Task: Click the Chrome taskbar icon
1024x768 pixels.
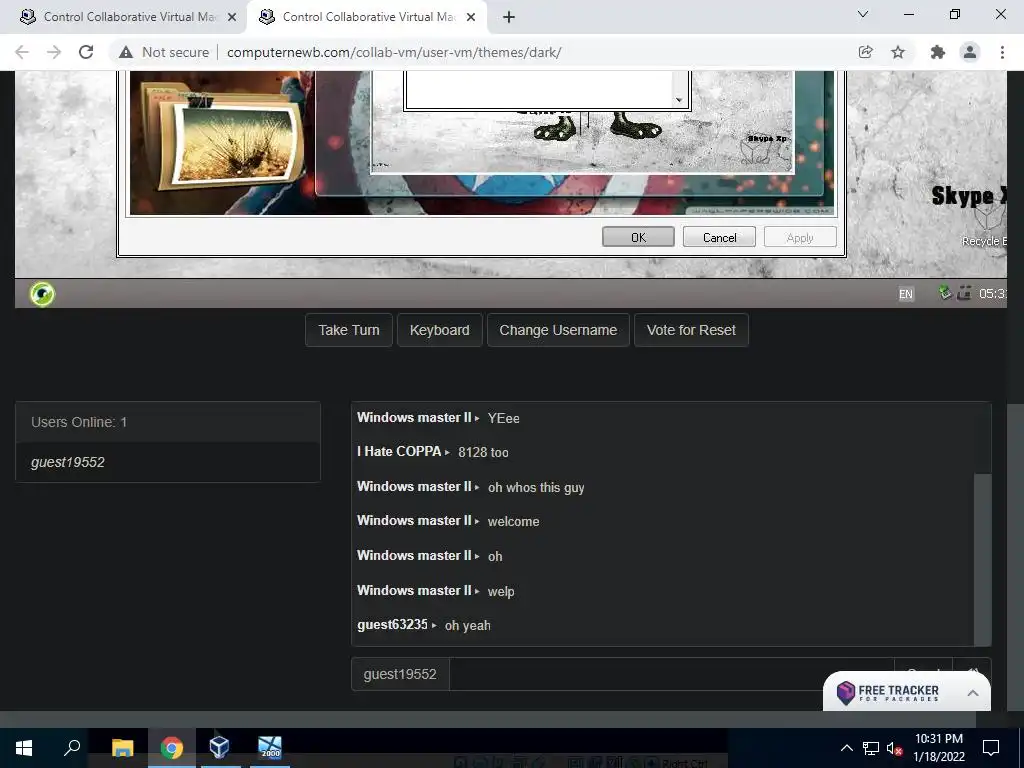Action: (172, 747)
